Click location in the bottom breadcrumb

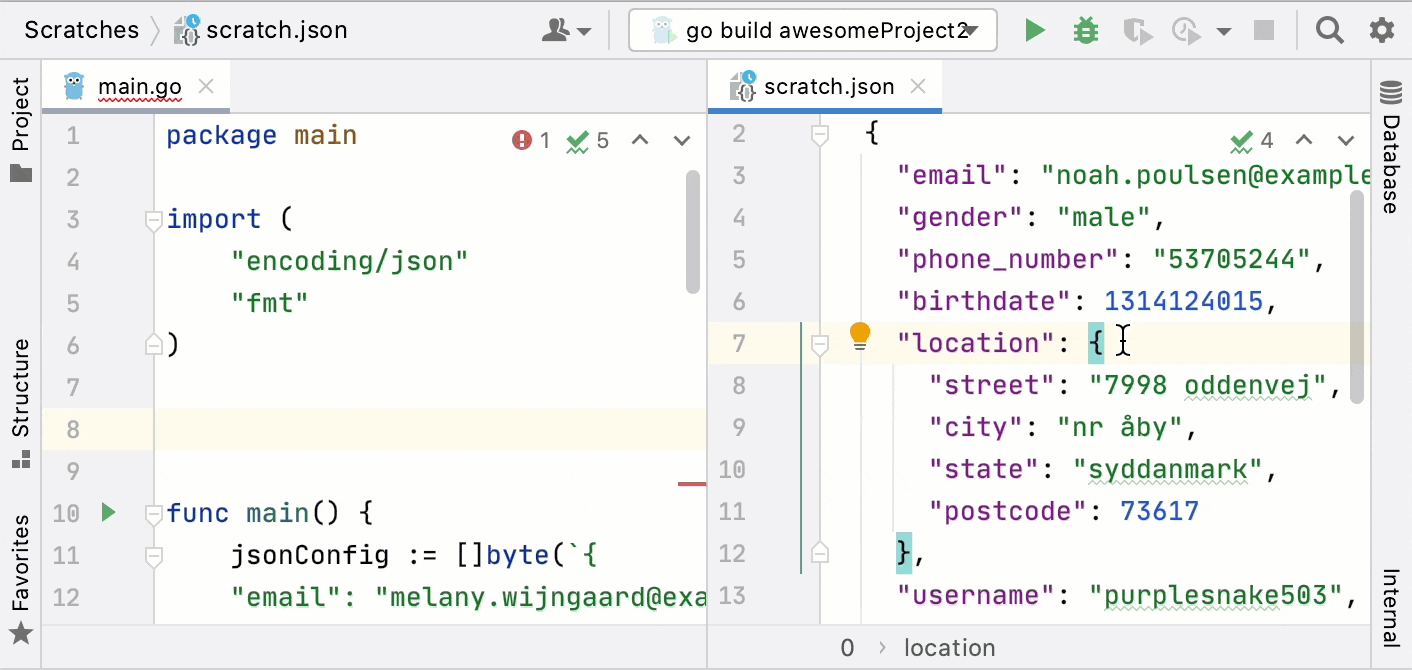(948, 647)
